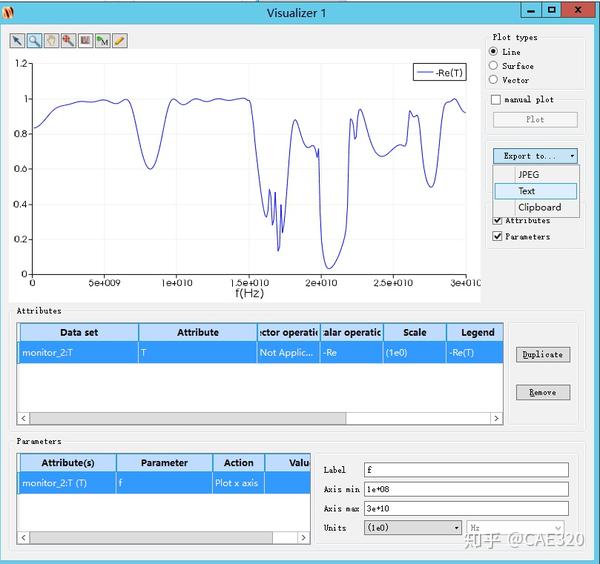
Task: Click the Duplicate button
Action: 543,355
